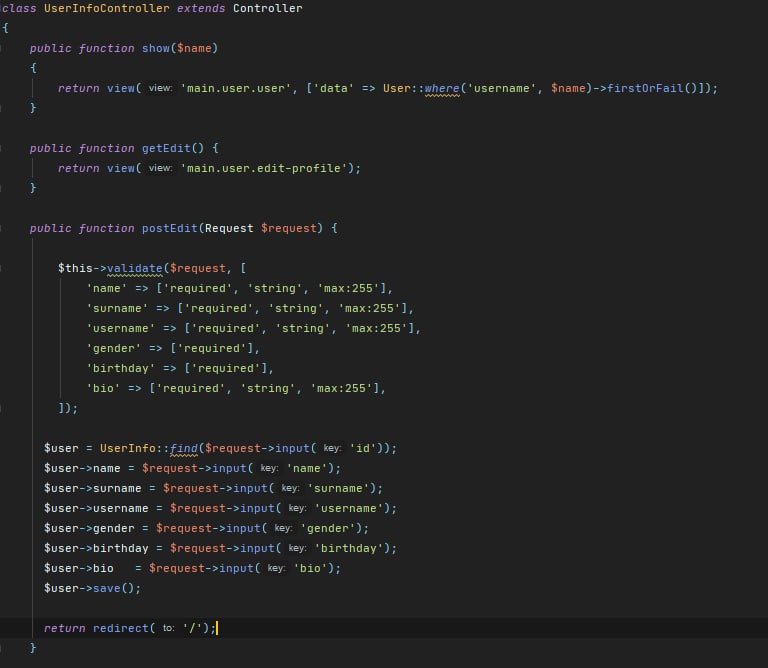Click the closing ]); of validate array
Screen dimensions: 768x668
68,408
